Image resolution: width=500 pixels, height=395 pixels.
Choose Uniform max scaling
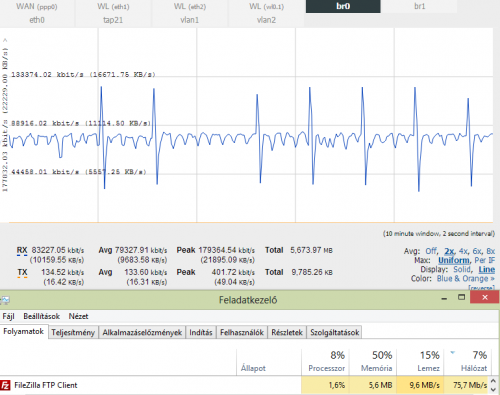pos(454,260)
